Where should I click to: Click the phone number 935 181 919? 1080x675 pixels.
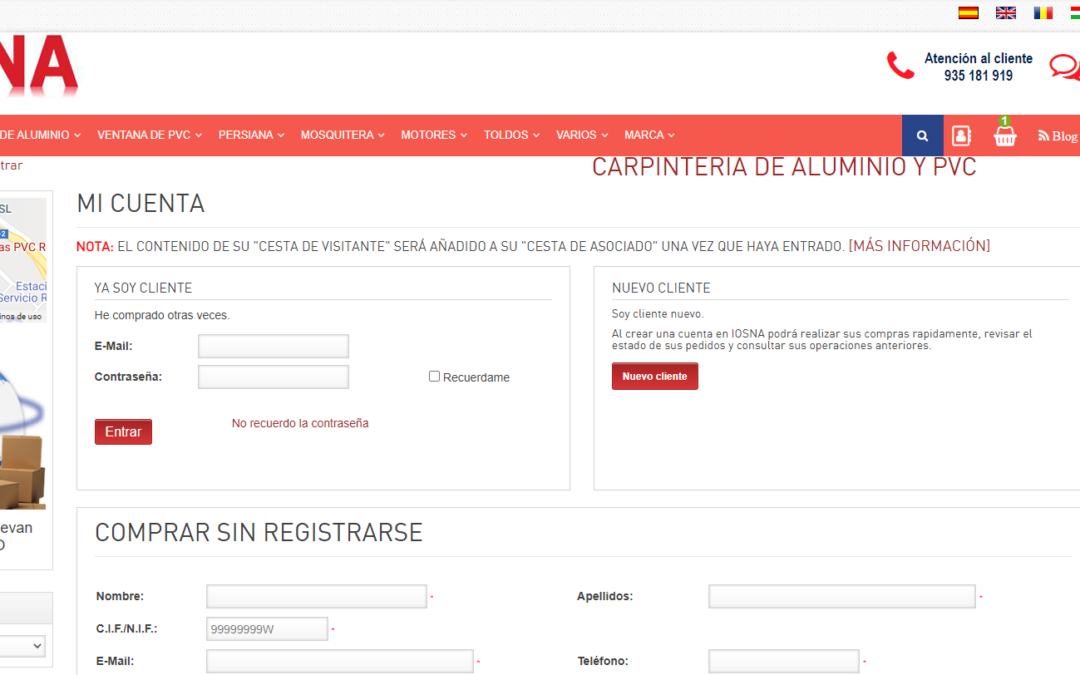pyautogui.click(x=978, y=76)
